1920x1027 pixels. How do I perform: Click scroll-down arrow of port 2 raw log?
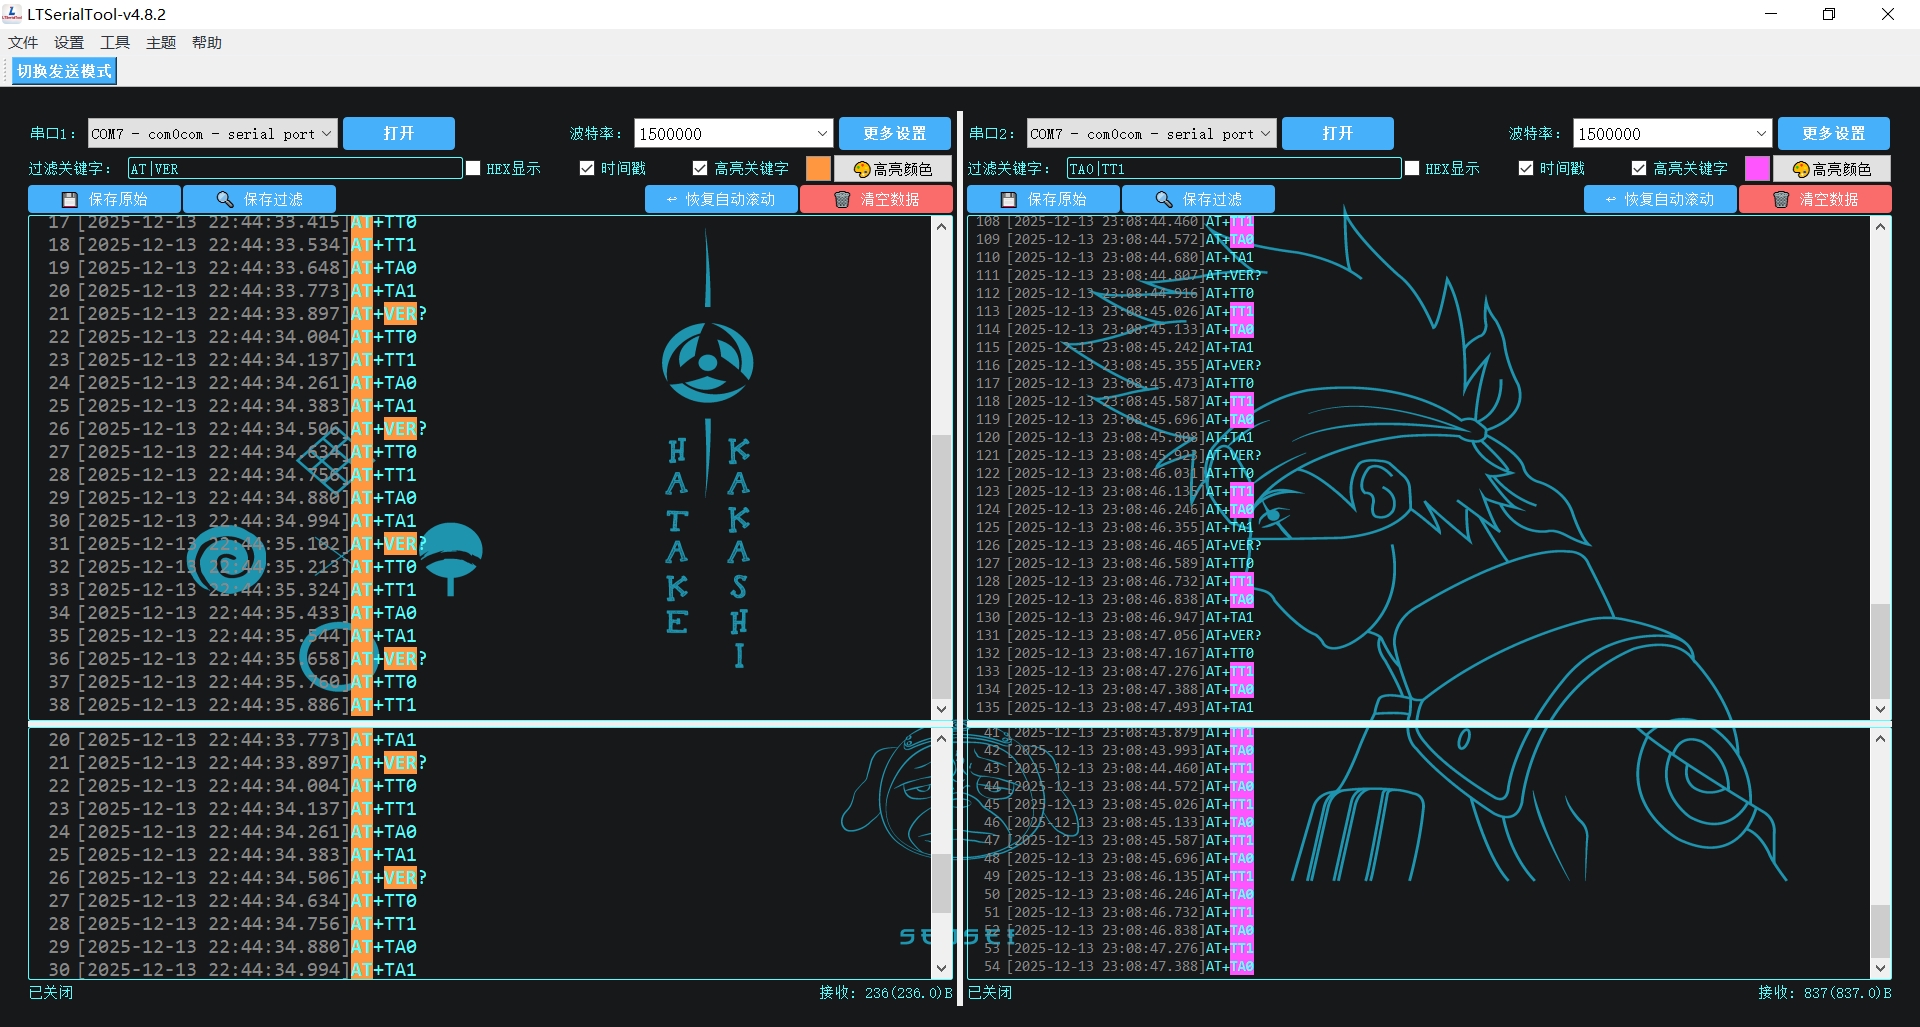pyautogui.click(x=1880, y=709)
